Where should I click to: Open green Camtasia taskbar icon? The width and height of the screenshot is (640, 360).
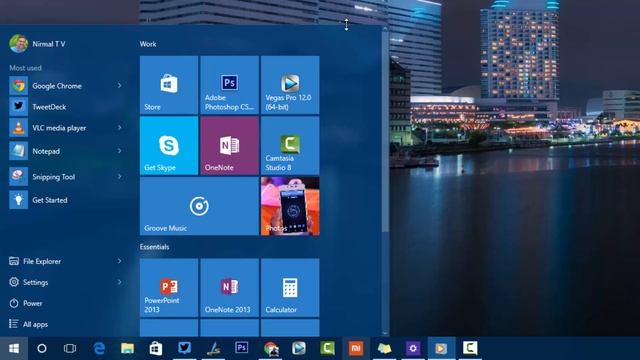click(327, 348)
